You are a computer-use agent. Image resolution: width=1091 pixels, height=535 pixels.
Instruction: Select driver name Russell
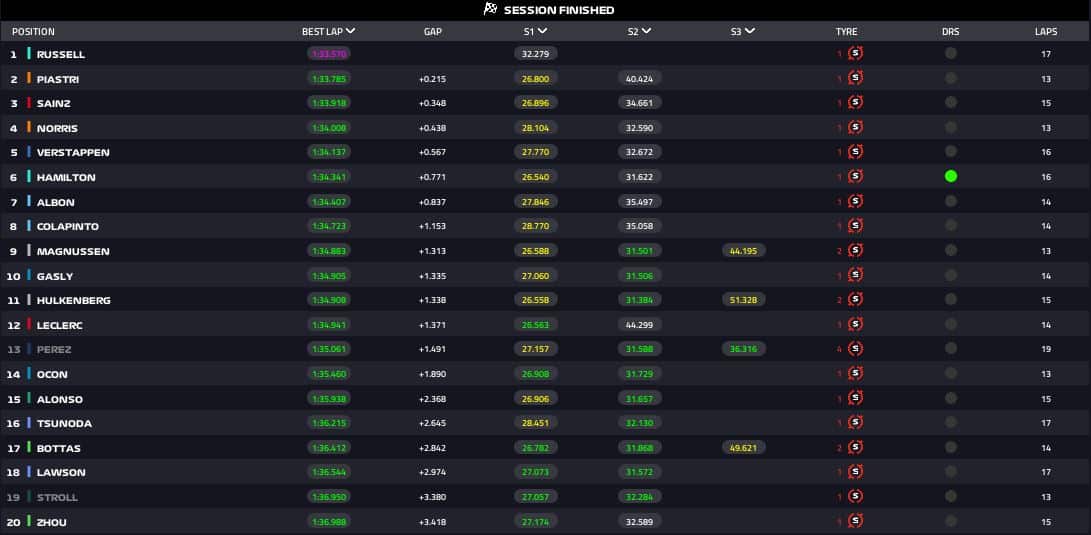pos(61,54)
